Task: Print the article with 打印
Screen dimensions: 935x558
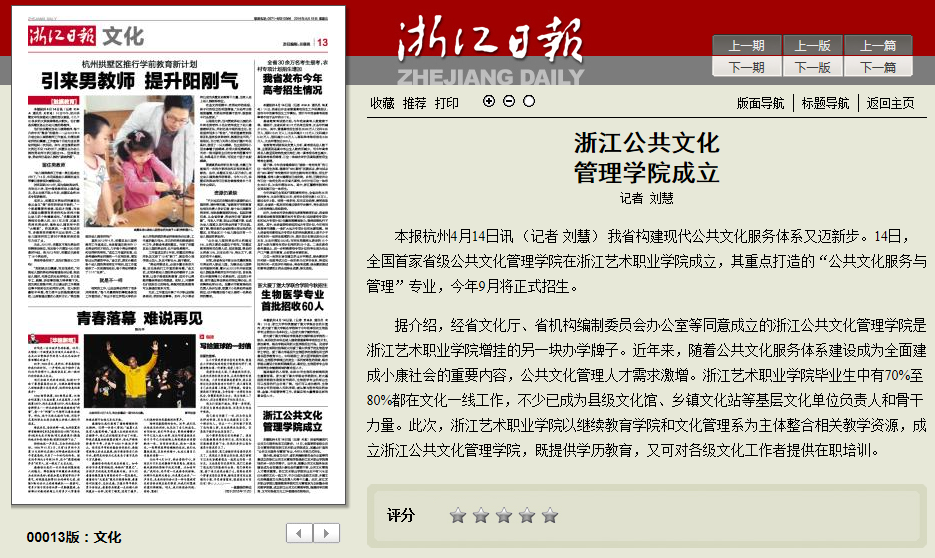Action: tap(447, 103)
